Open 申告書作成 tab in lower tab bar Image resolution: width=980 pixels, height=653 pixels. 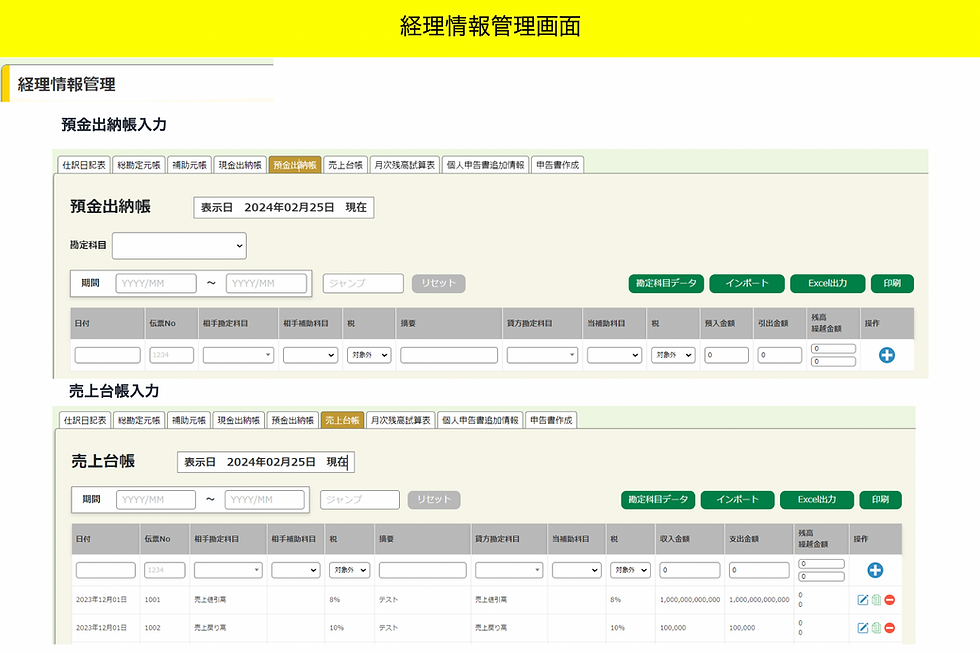point(551,420)
